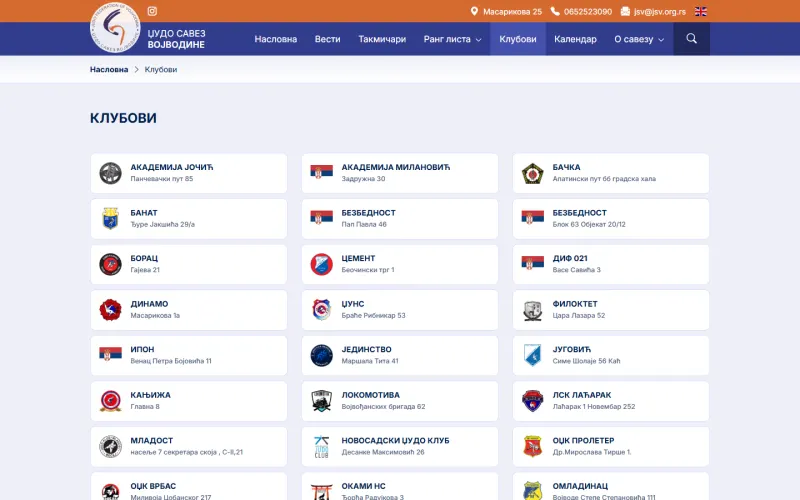Image resolution: width=800 pixels, height=500 pixels.
Task: Open the Календар menu item
Action: (x=575, y=39)
